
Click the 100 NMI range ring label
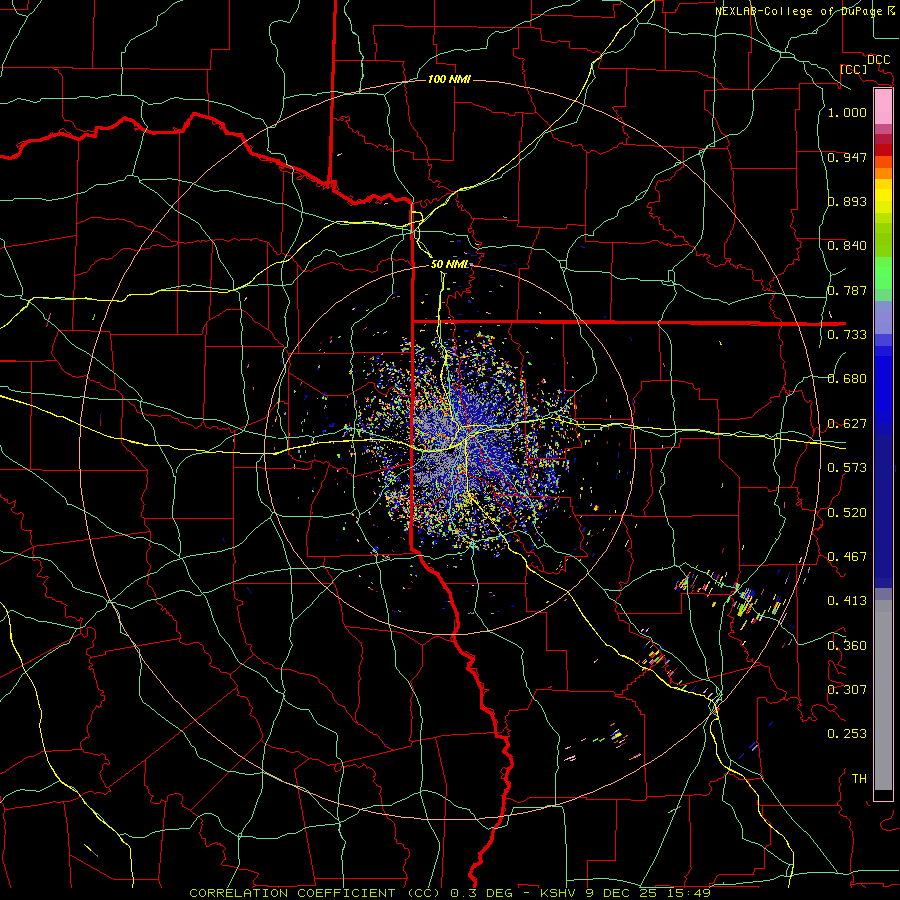[449, 79]
